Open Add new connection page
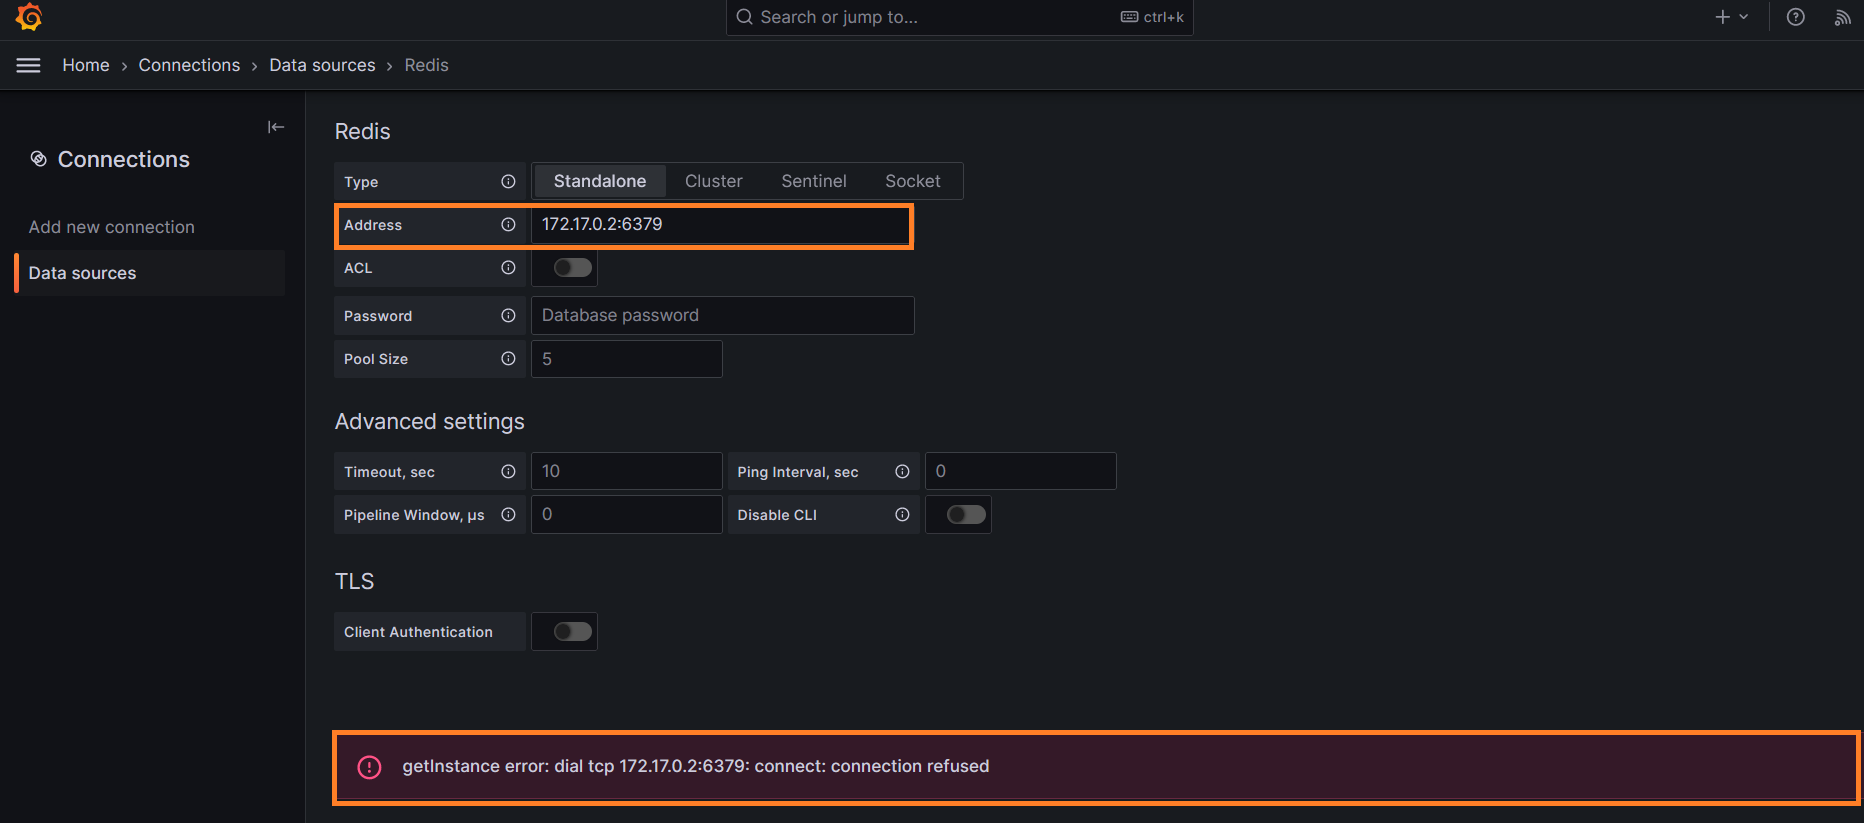 [x=112, y=227]
